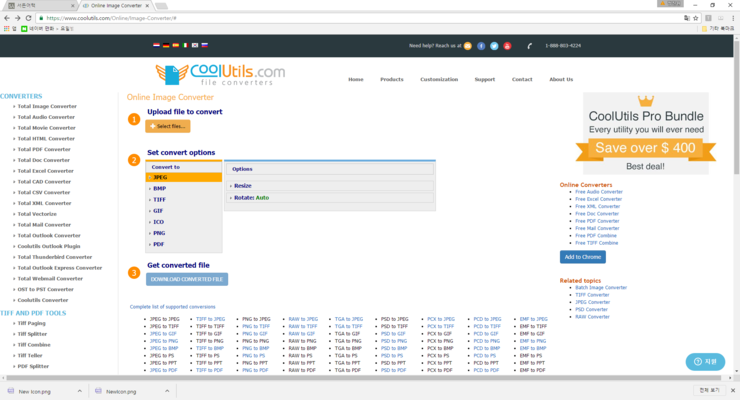This screenshot has width=740, height=400.
Task: Open menu for New Icon.png download
Action: 79,391
